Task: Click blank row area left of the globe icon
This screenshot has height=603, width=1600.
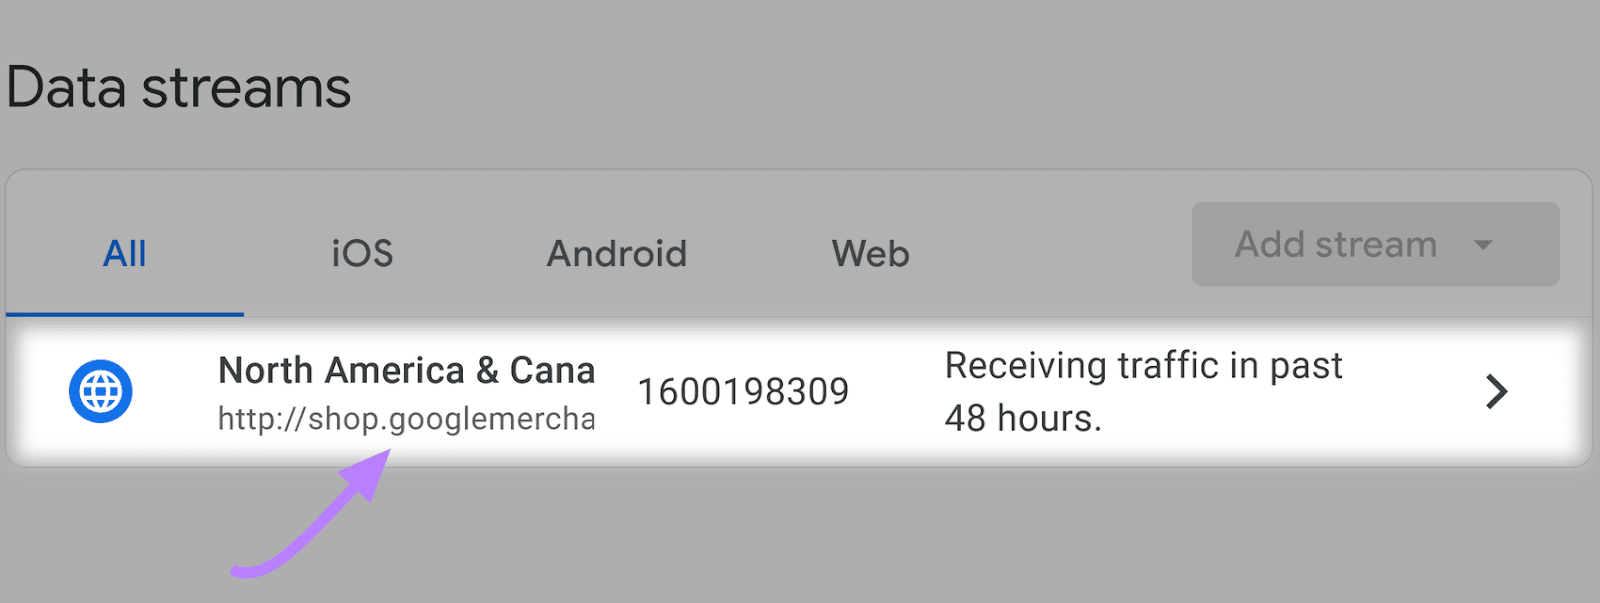Action: 38,391
